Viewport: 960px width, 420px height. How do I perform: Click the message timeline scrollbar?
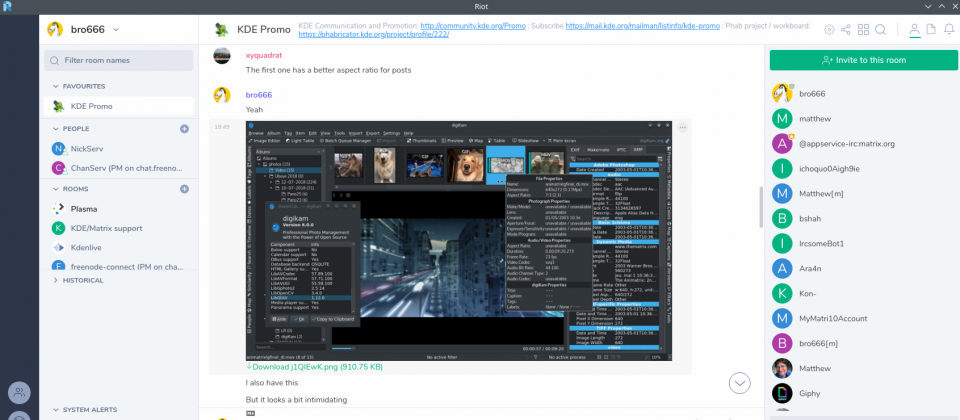[761, 206]
